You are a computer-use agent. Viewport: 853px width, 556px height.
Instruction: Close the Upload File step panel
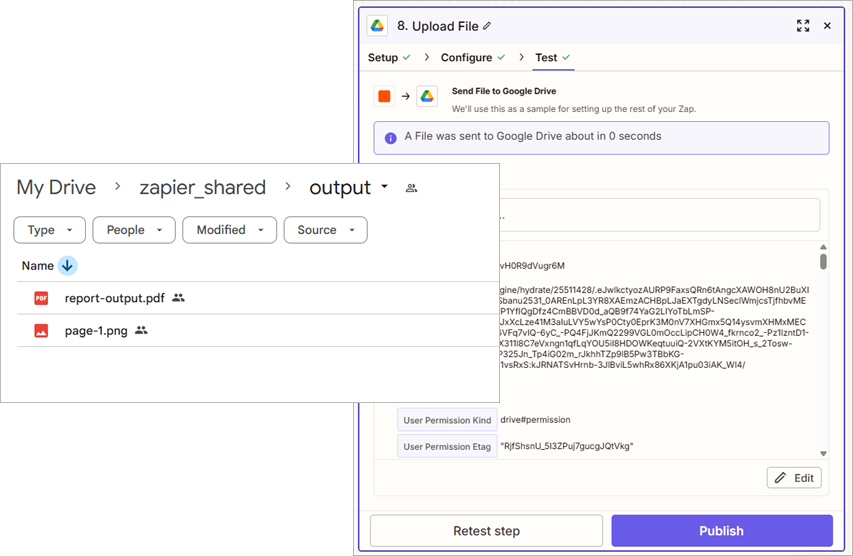tap(827, 26)
